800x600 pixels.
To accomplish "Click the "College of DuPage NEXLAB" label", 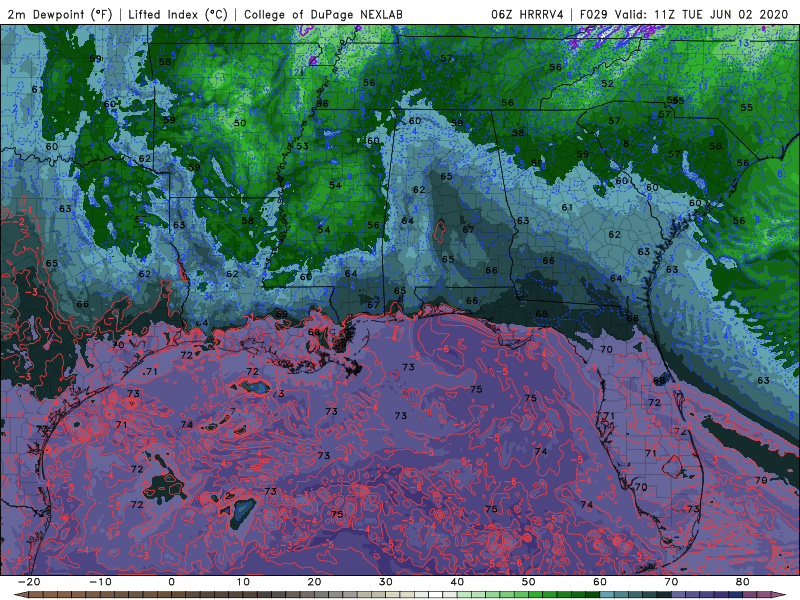I will pos(323,15).
